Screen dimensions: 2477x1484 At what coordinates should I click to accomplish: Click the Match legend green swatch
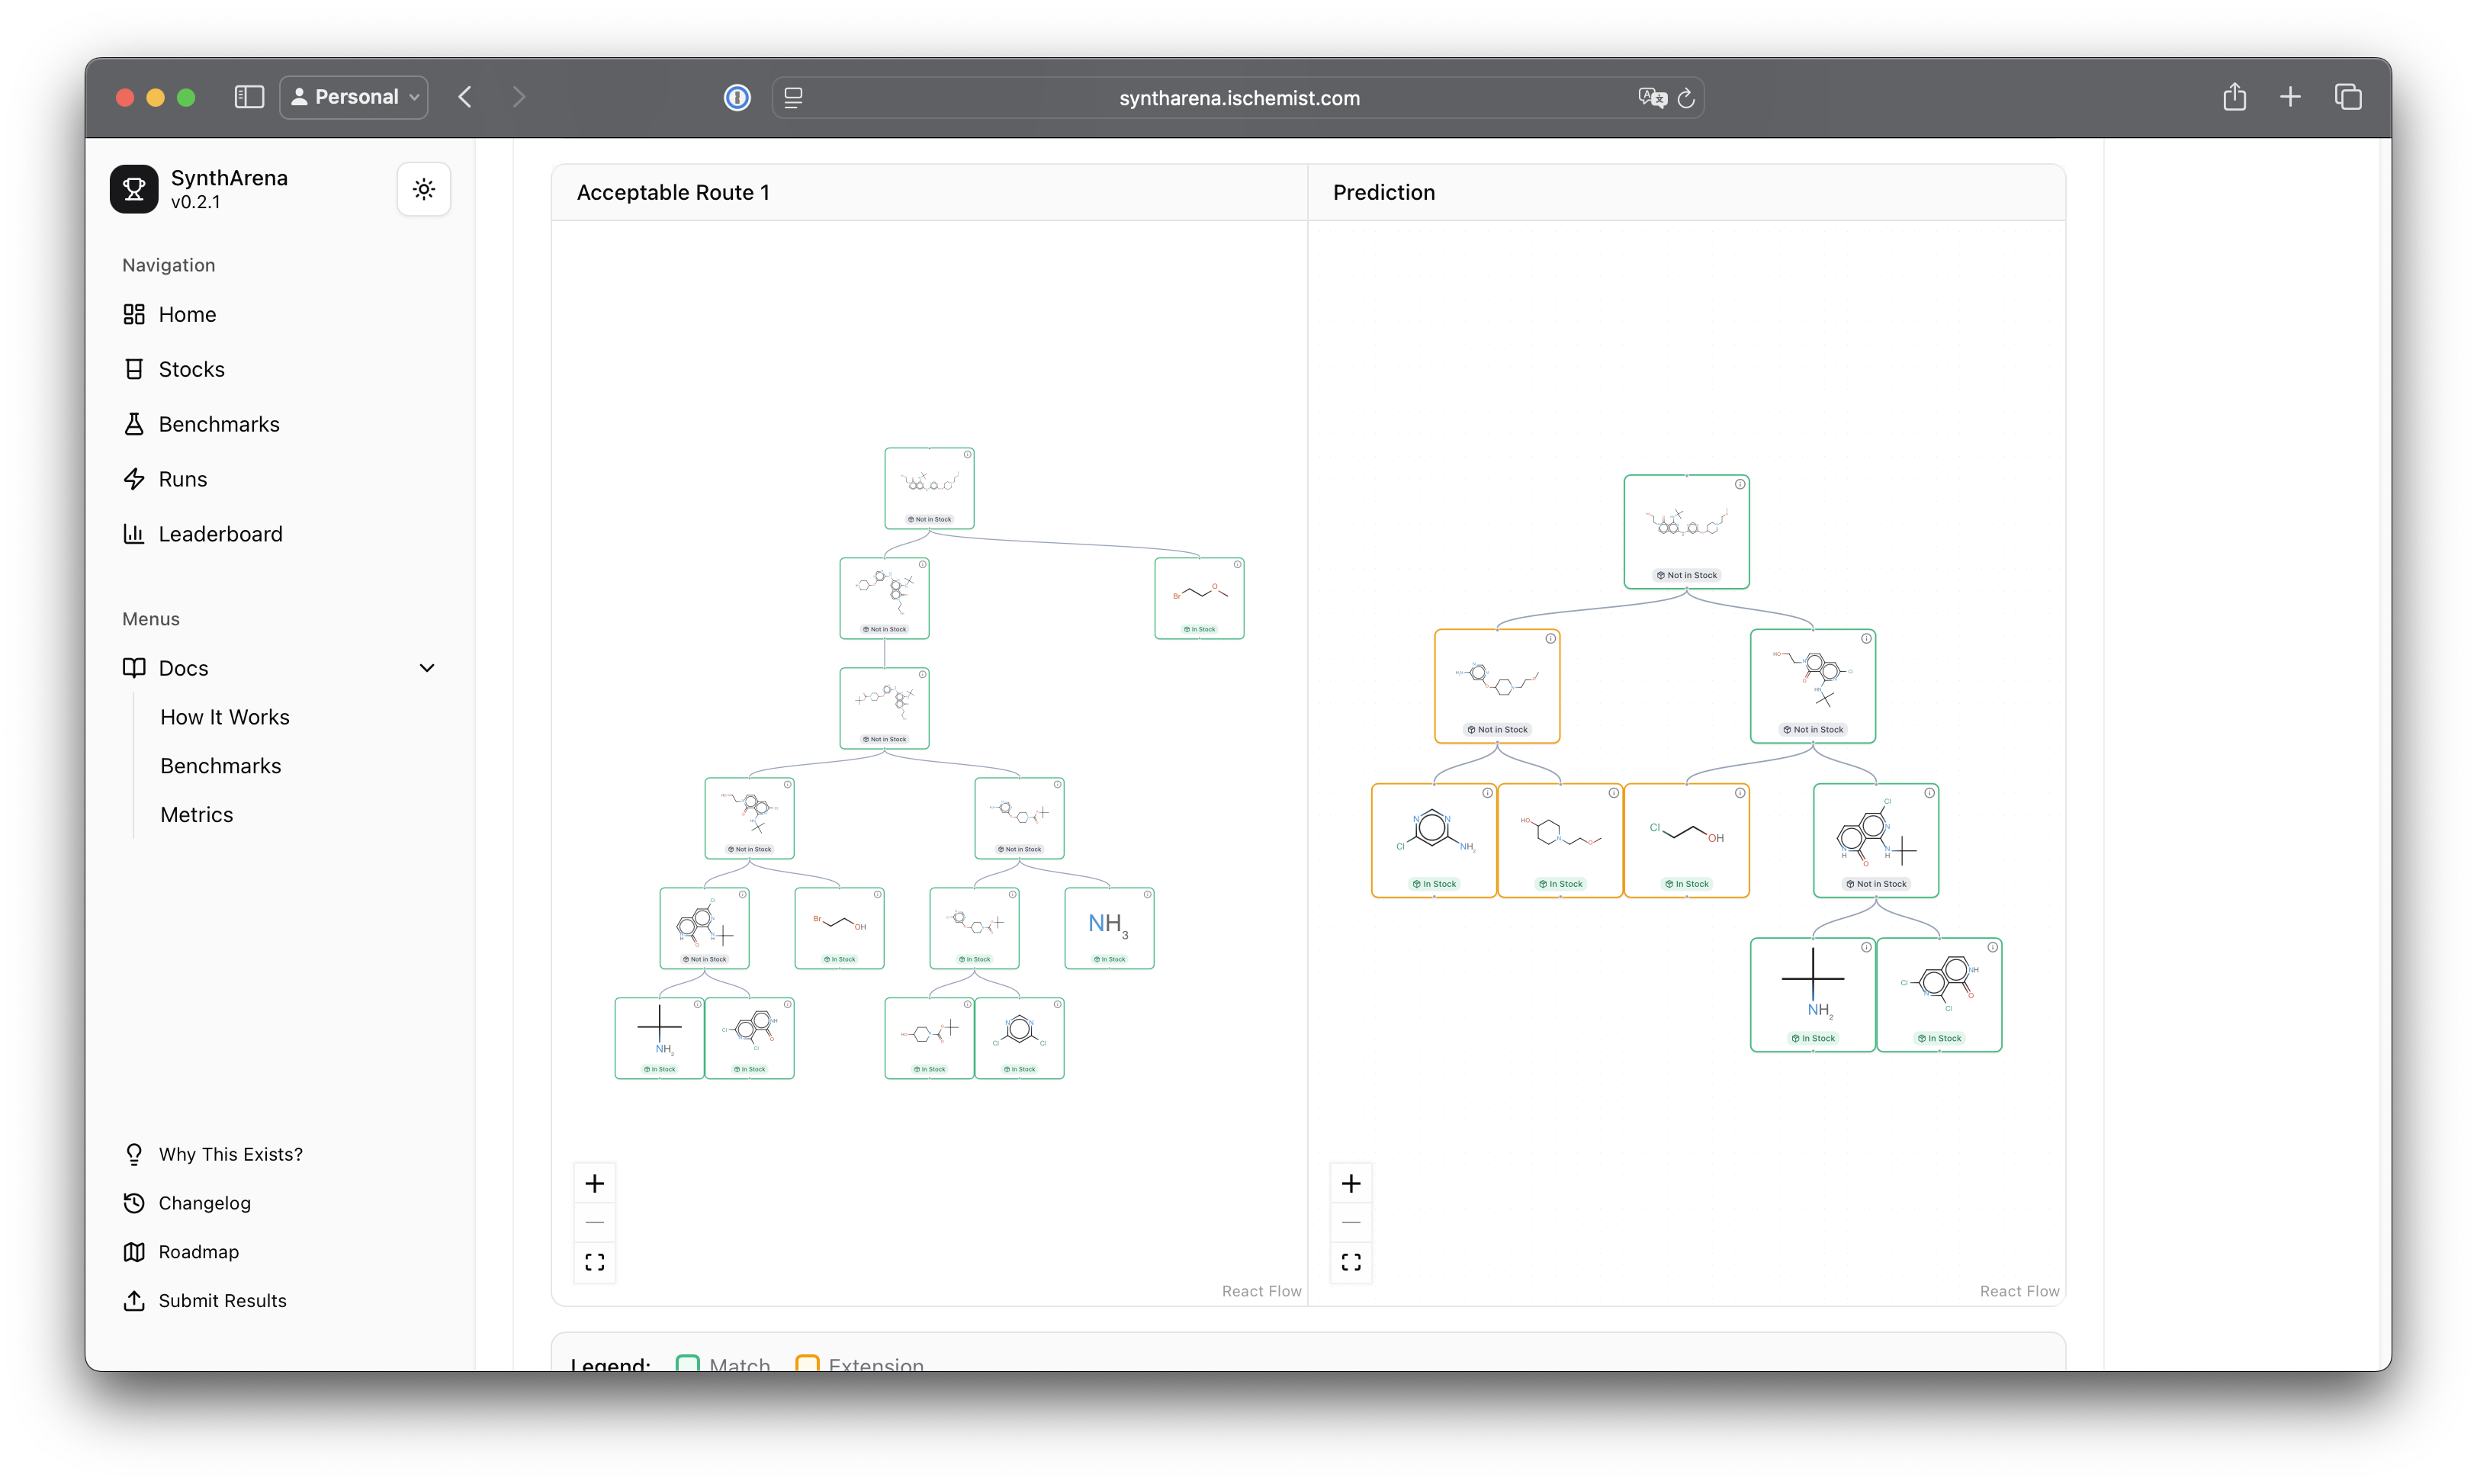(688, 1364)
